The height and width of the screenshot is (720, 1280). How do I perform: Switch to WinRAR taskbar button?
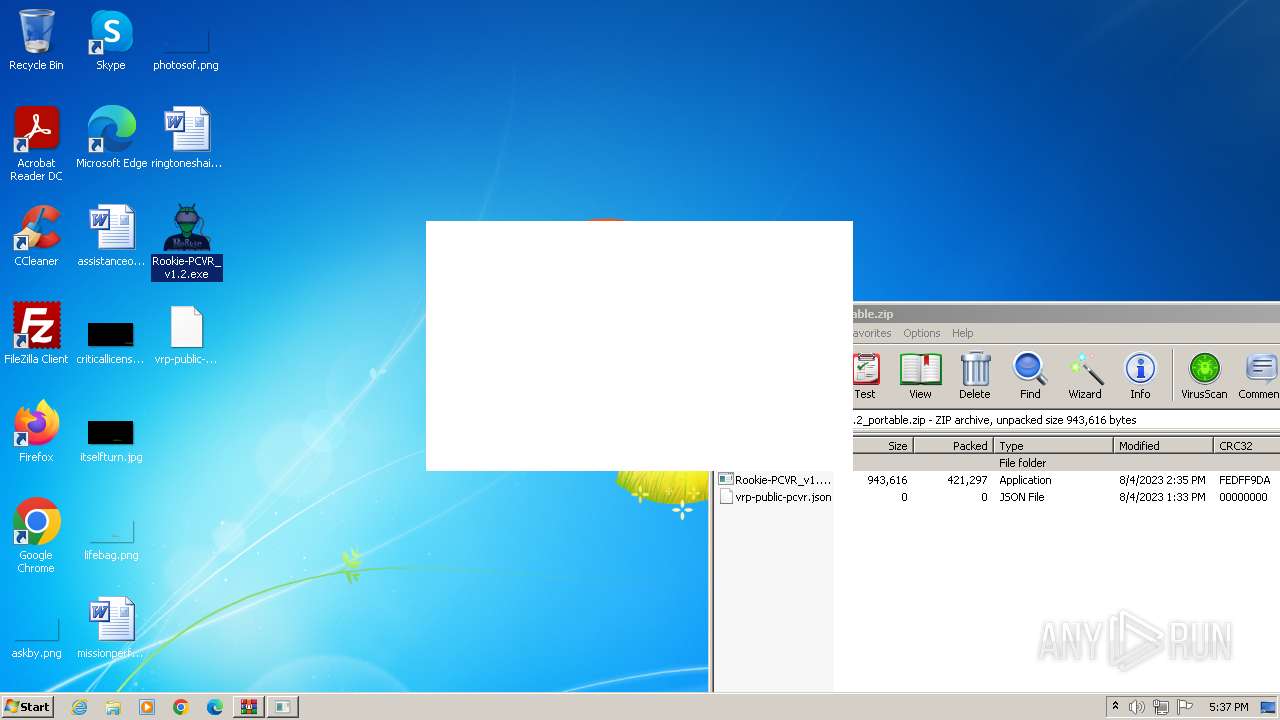pyautogui.click(x=248, y=707)
